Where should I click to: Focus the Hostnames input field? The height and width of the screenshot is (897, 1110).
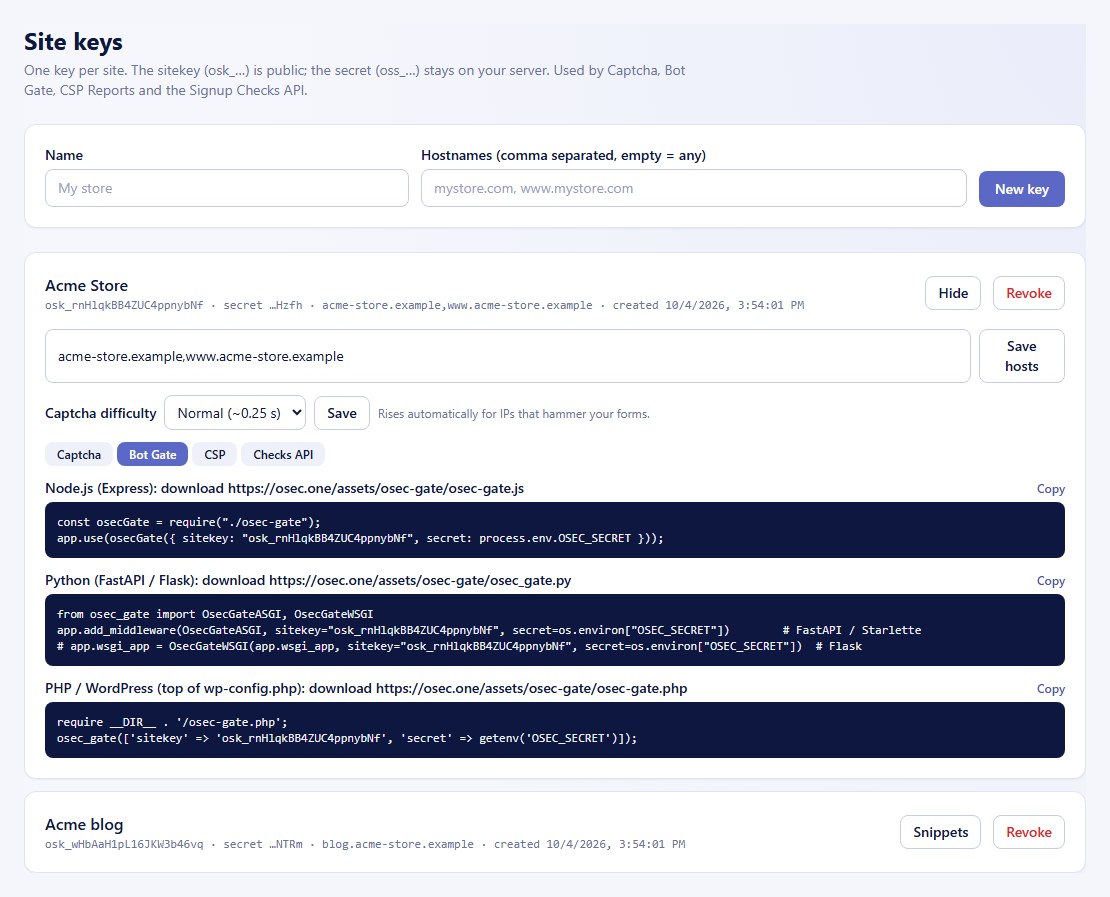(x=693, y=188)
